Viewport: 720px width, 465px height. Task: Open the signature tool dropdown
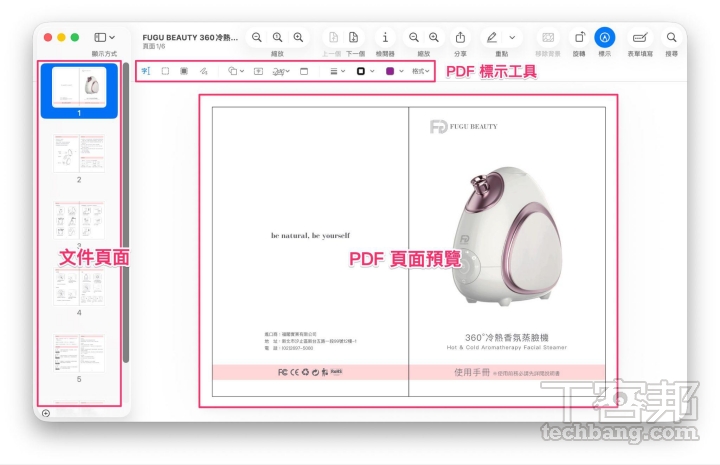click(281, 71)
